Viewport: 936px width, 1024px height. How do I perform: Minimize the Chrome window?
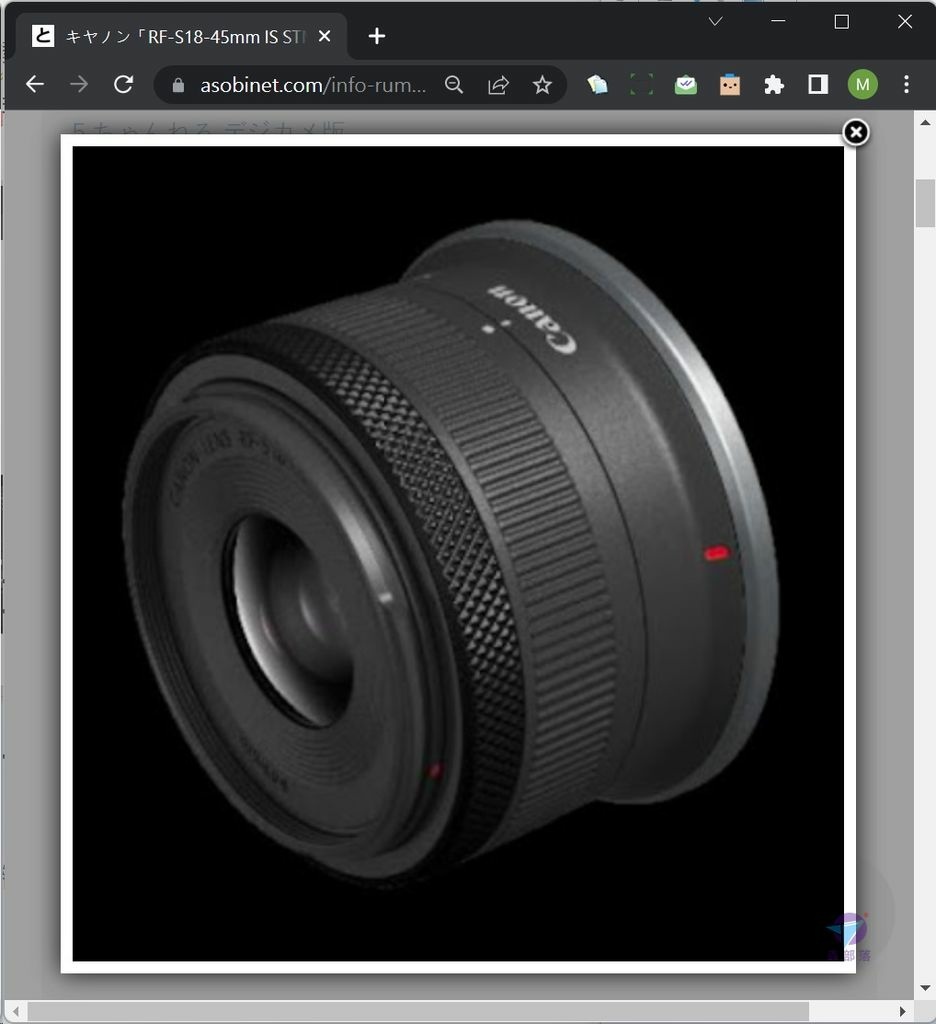click(x=778, y=22)
